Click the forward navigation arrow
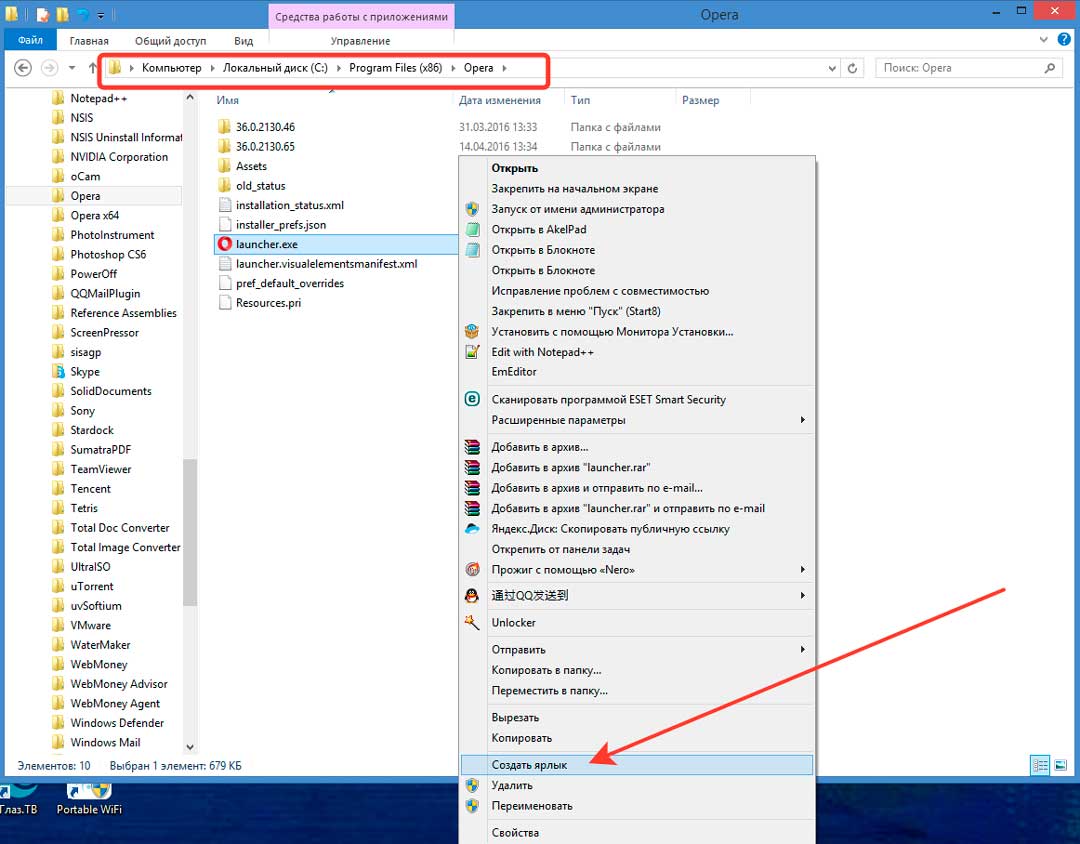Viewport: 1080px width, 844px height. (x=49, y=68)
